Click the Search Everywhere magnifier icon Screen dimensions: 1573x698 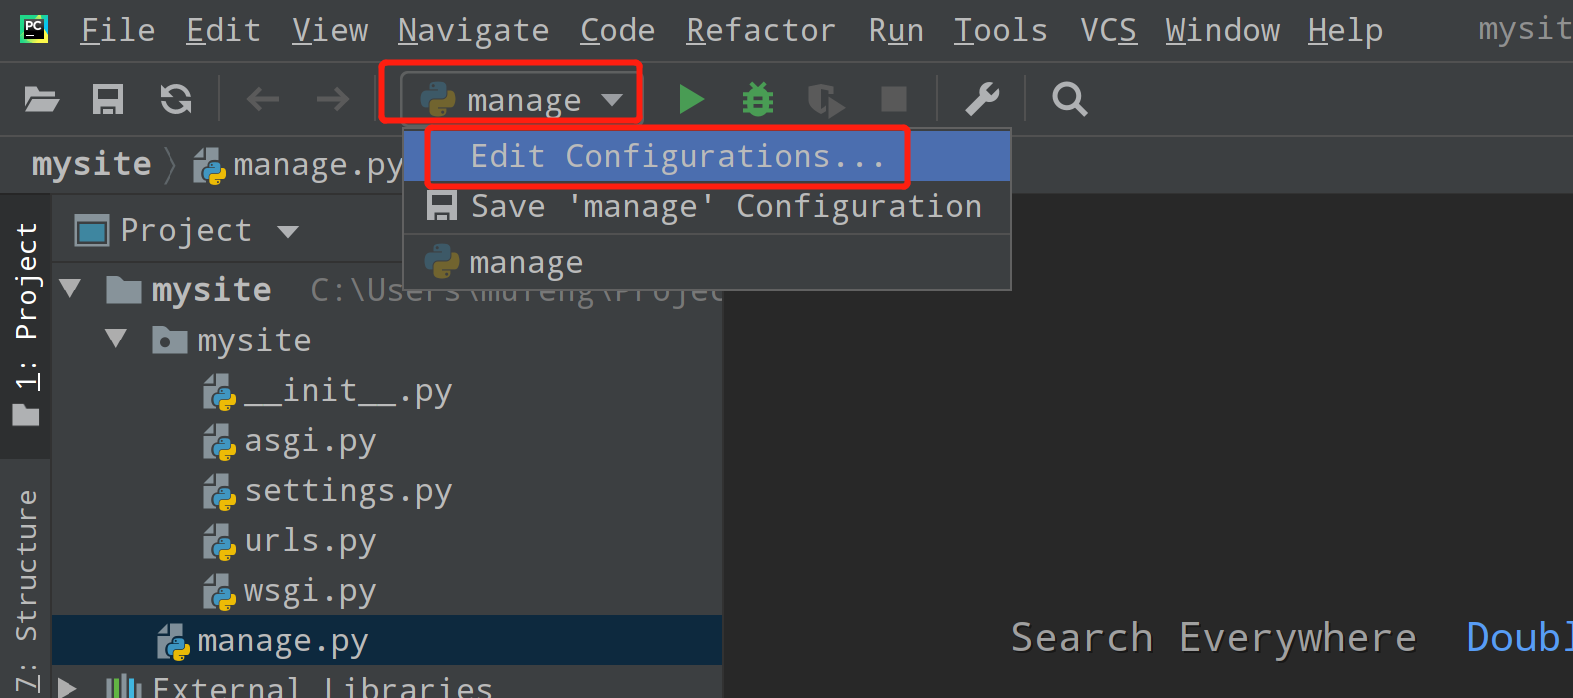point(1069,99)
